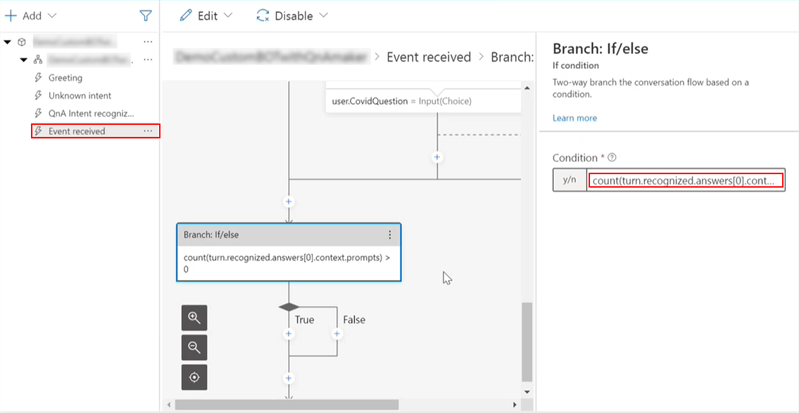The image size is (799, 413).
Task: Click the Condition expression input field
Action: click(x=687, y=180)
